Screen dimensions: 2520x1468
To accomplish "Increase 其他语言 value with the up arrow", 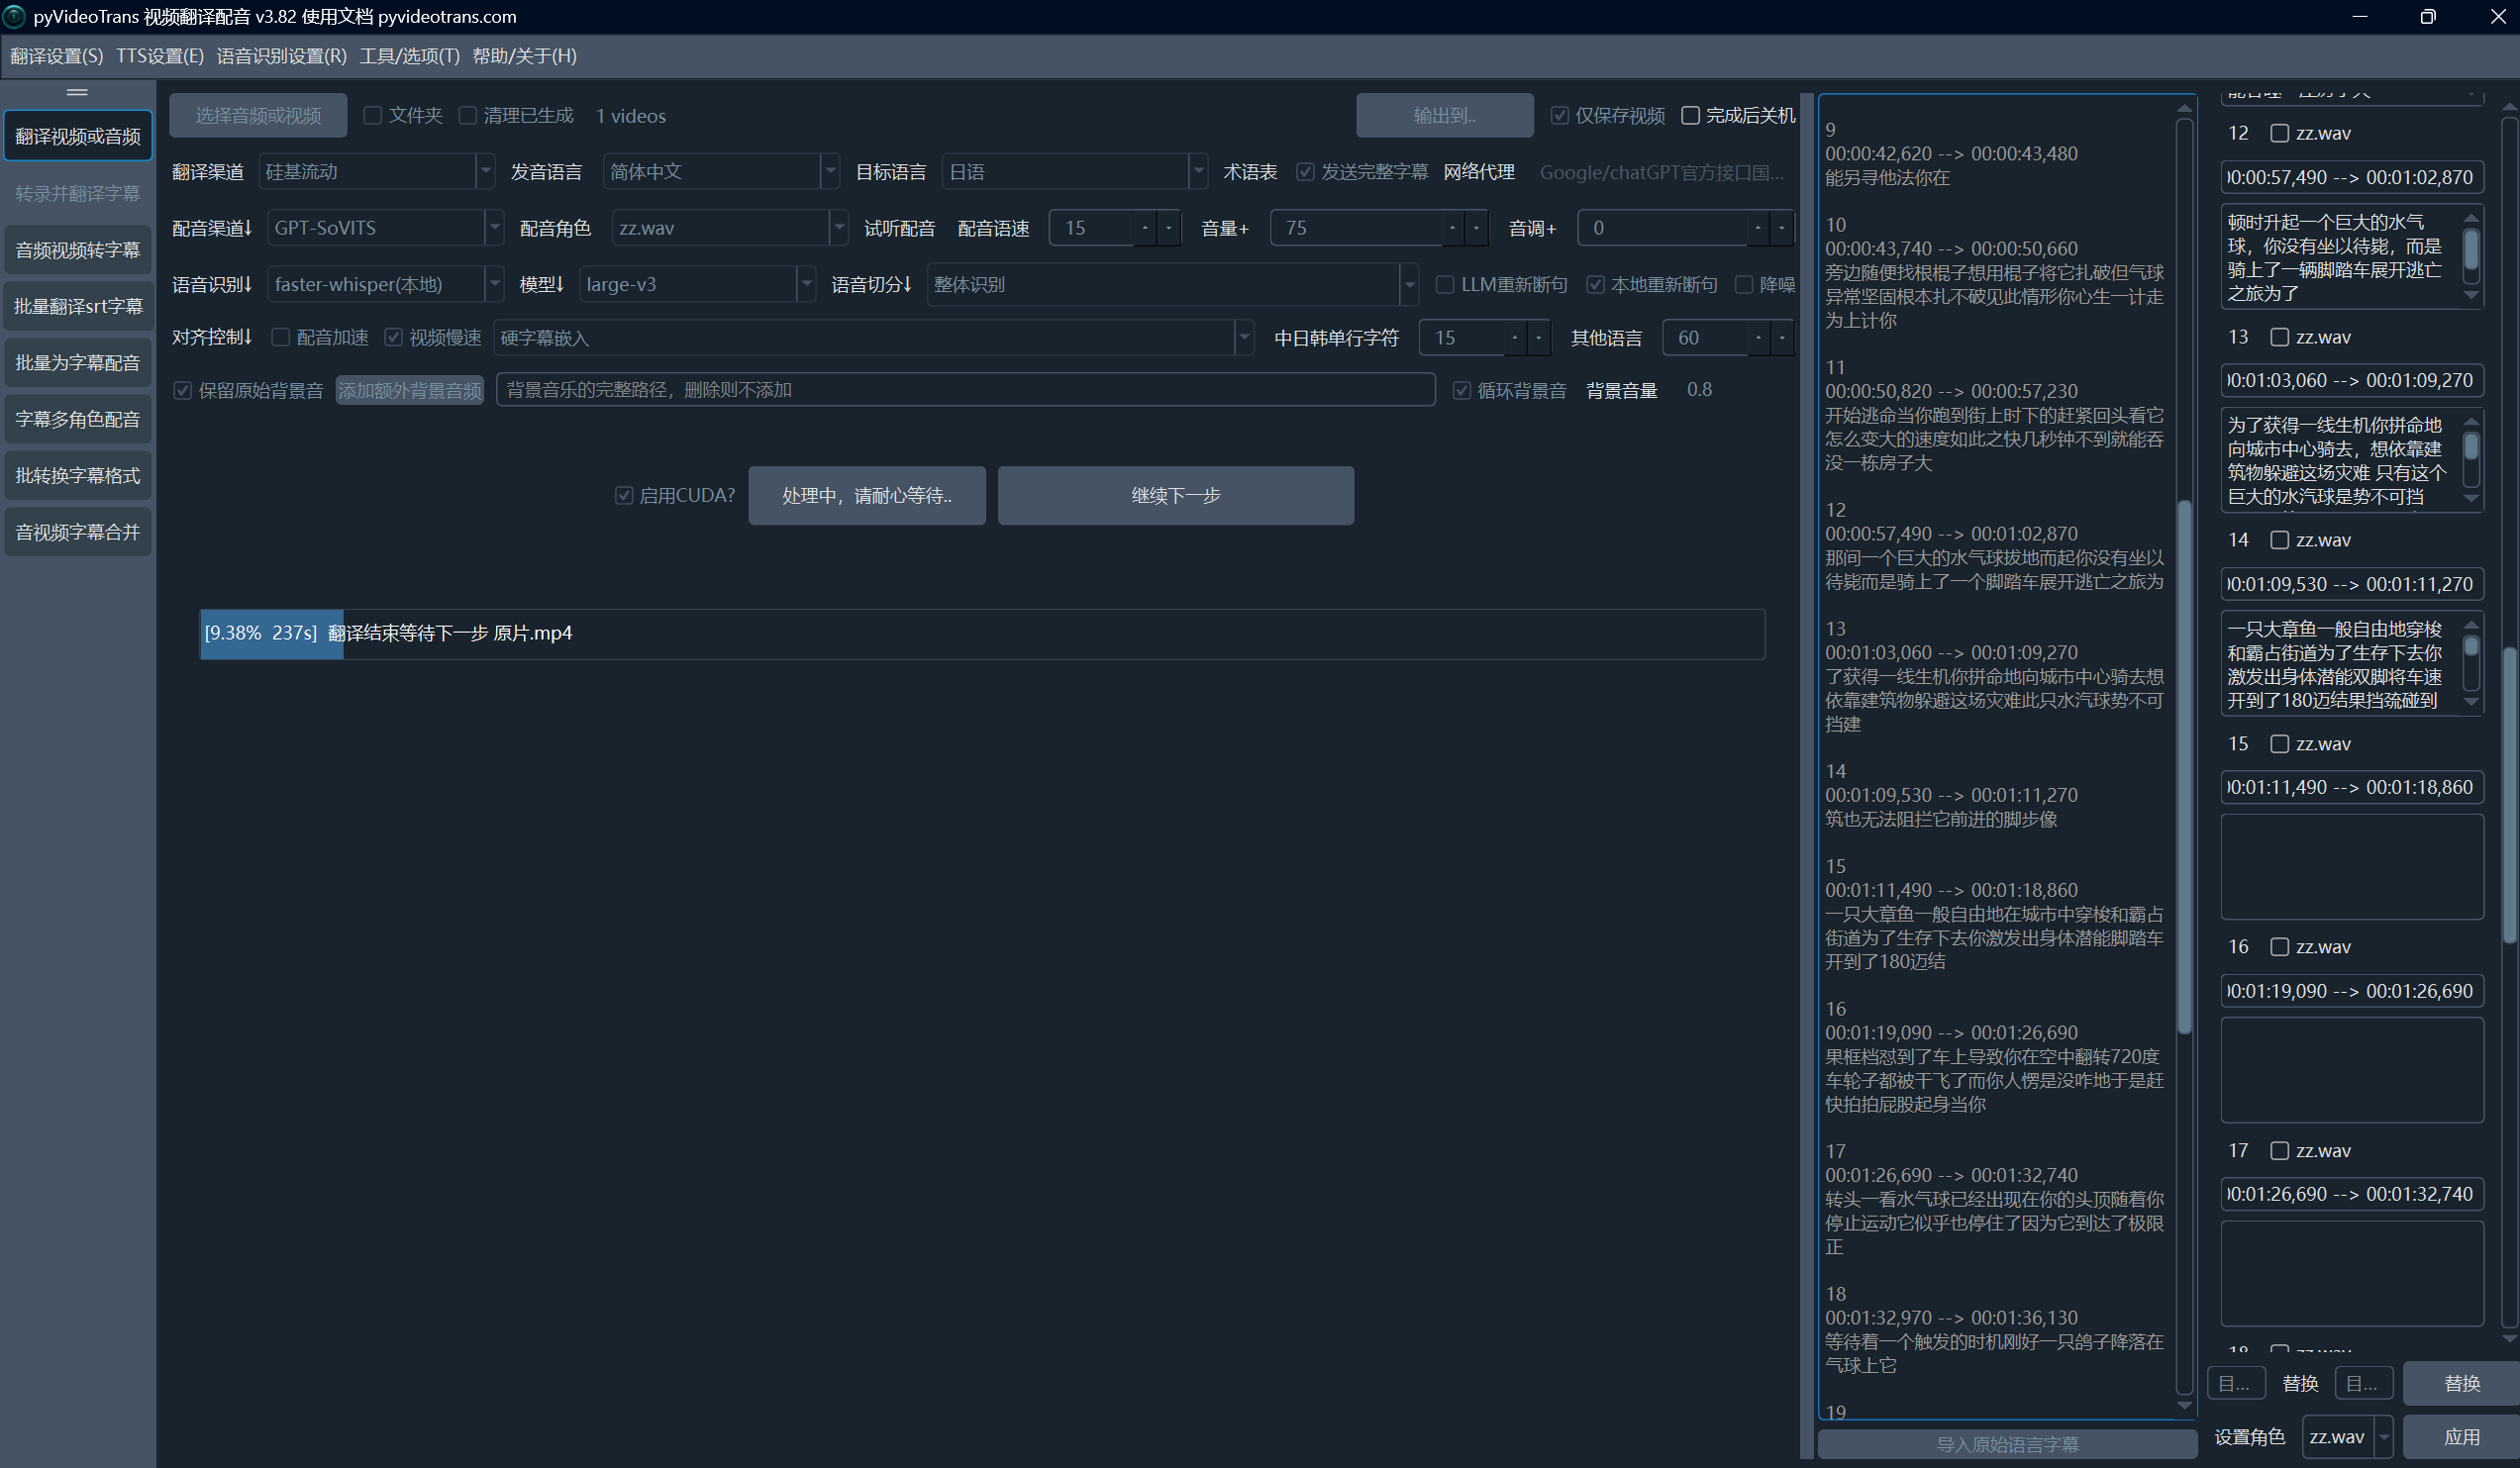I will pos(1757,338).
